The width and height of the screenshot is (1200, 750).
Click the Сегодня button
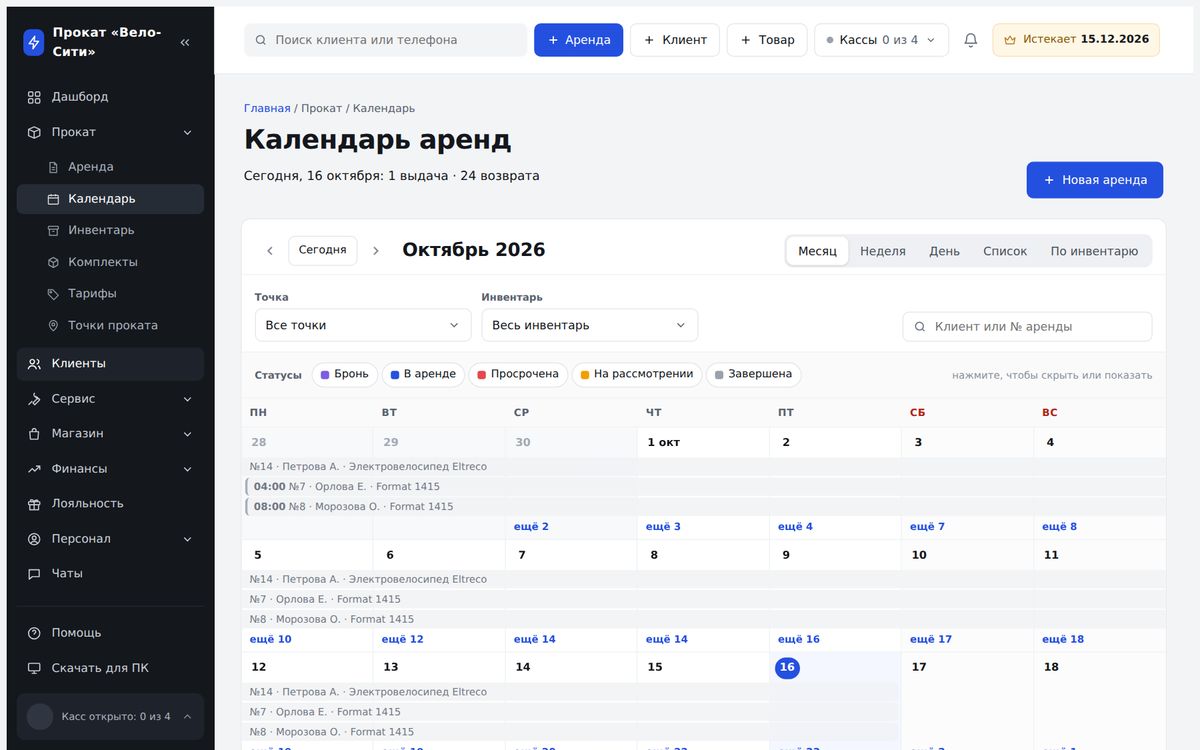(322, 250)
